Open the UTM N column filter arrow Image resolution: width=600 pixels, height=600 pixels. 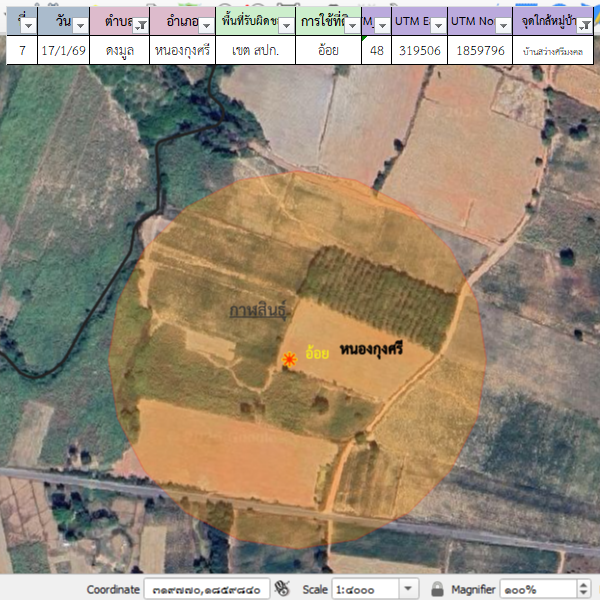503,24
